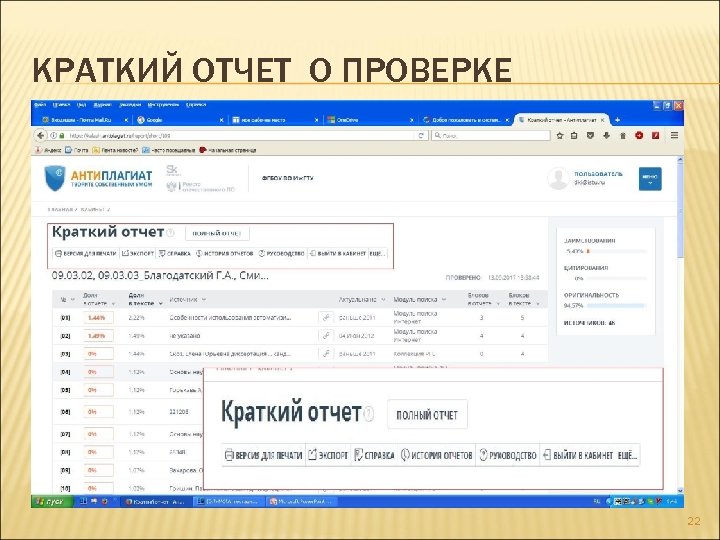The width and height of the screenshot is (720, 540).
Task: Click РУКОВОДСТВО in the small report toolbar
Action: point(281,253)
